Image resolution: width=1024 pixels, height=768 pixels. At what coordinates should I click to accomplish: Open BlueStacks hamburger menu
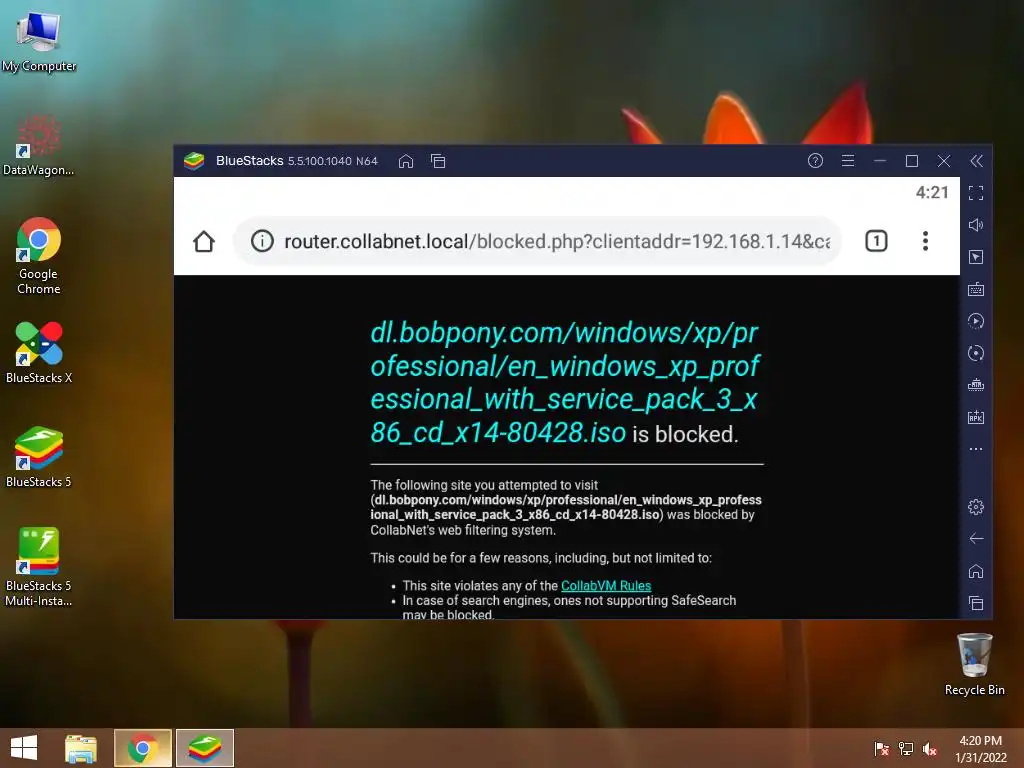[848, 161]
